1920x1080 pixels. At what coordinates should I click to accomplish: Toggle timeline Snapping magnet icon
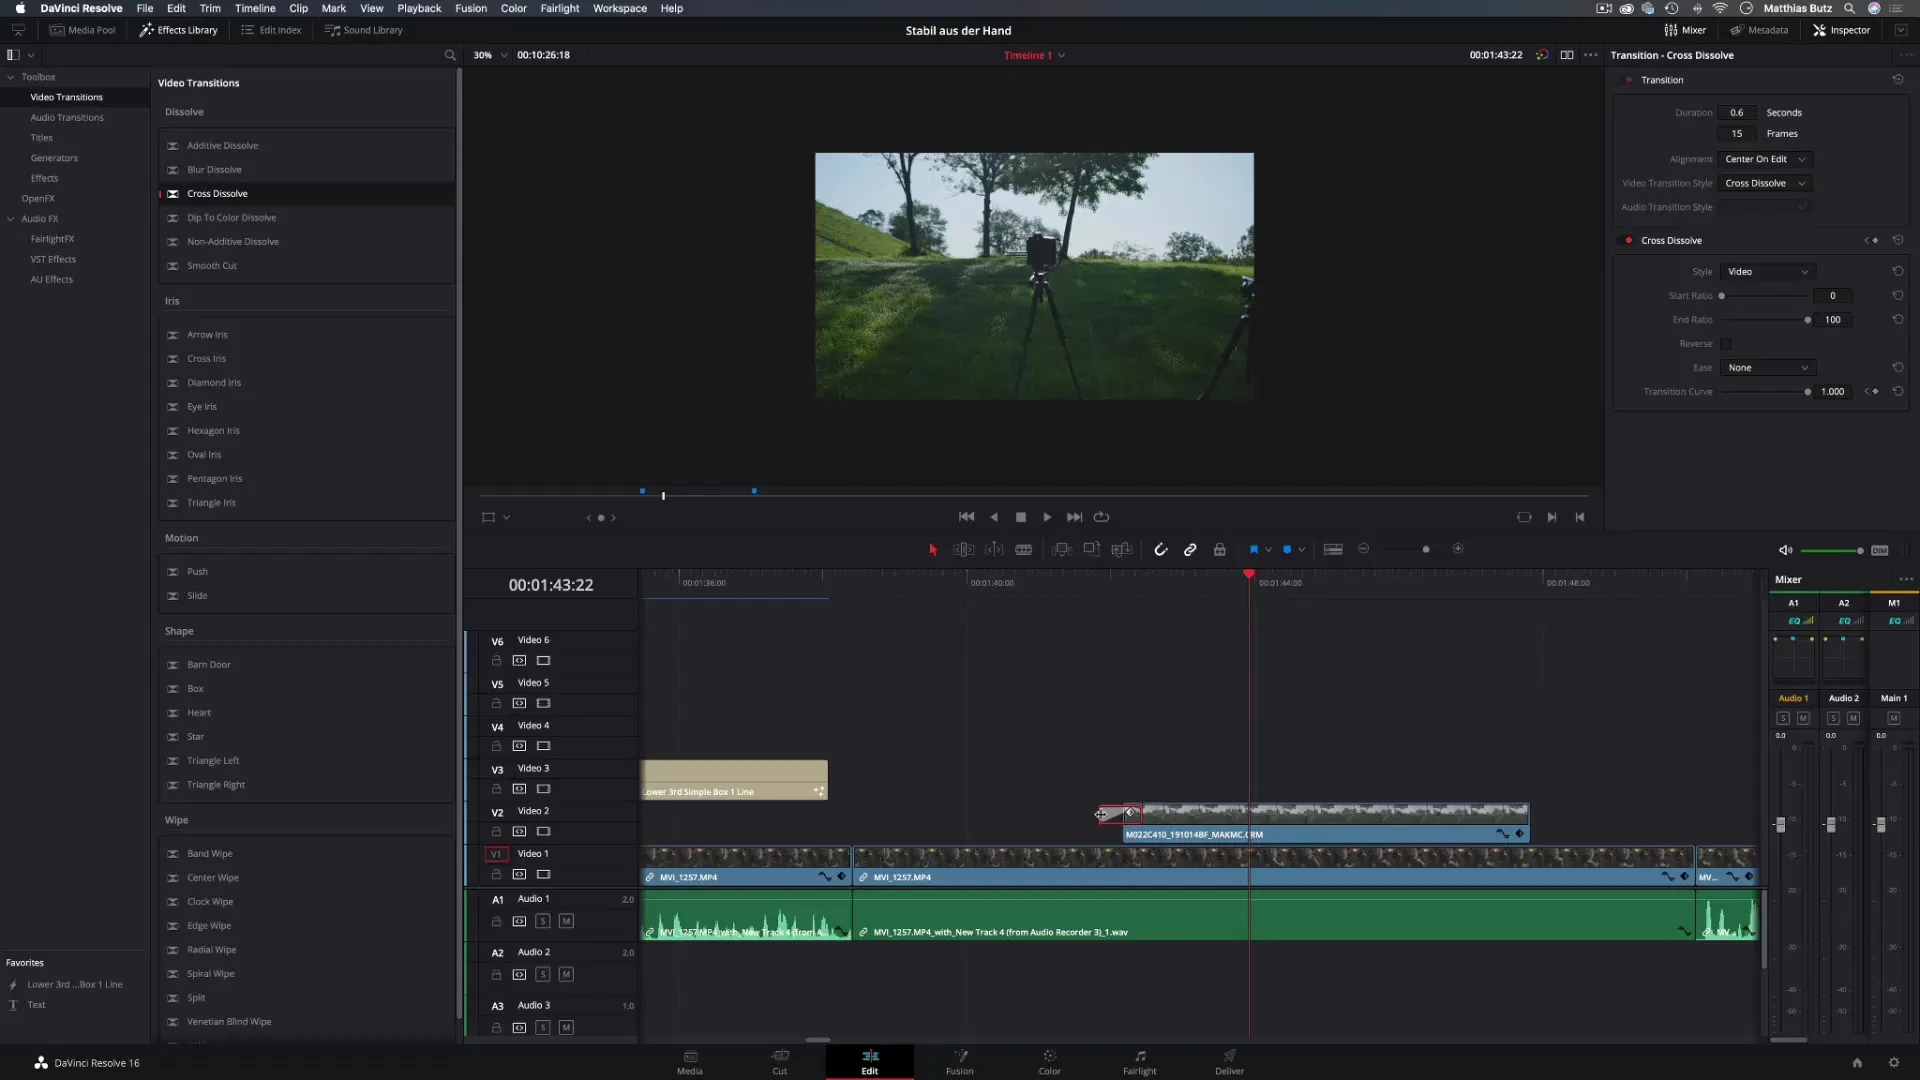point(1160,549)
